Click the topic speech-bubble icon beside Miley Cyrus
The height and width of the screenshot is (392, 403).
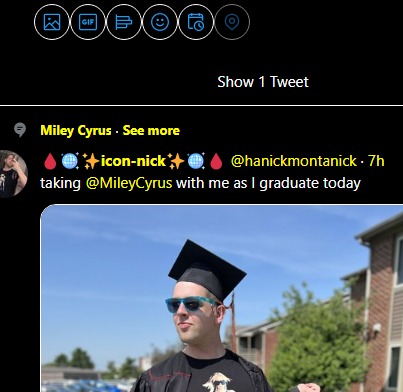pos(20,130)
